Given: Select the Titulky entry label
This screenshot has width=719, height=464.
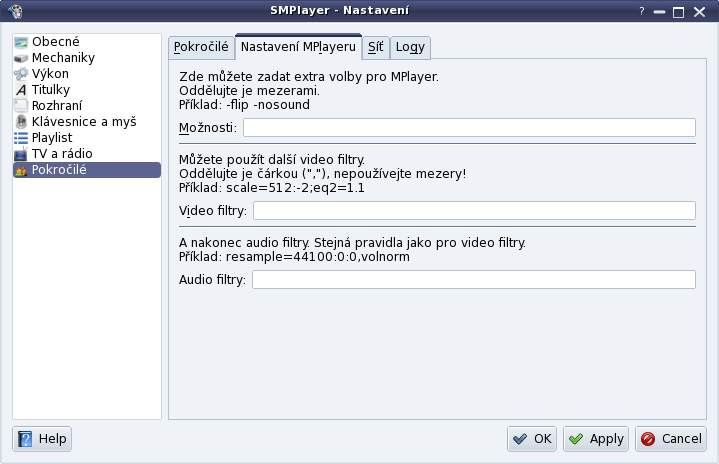Looking at the screenshot, I should click(x=50, y=90).
